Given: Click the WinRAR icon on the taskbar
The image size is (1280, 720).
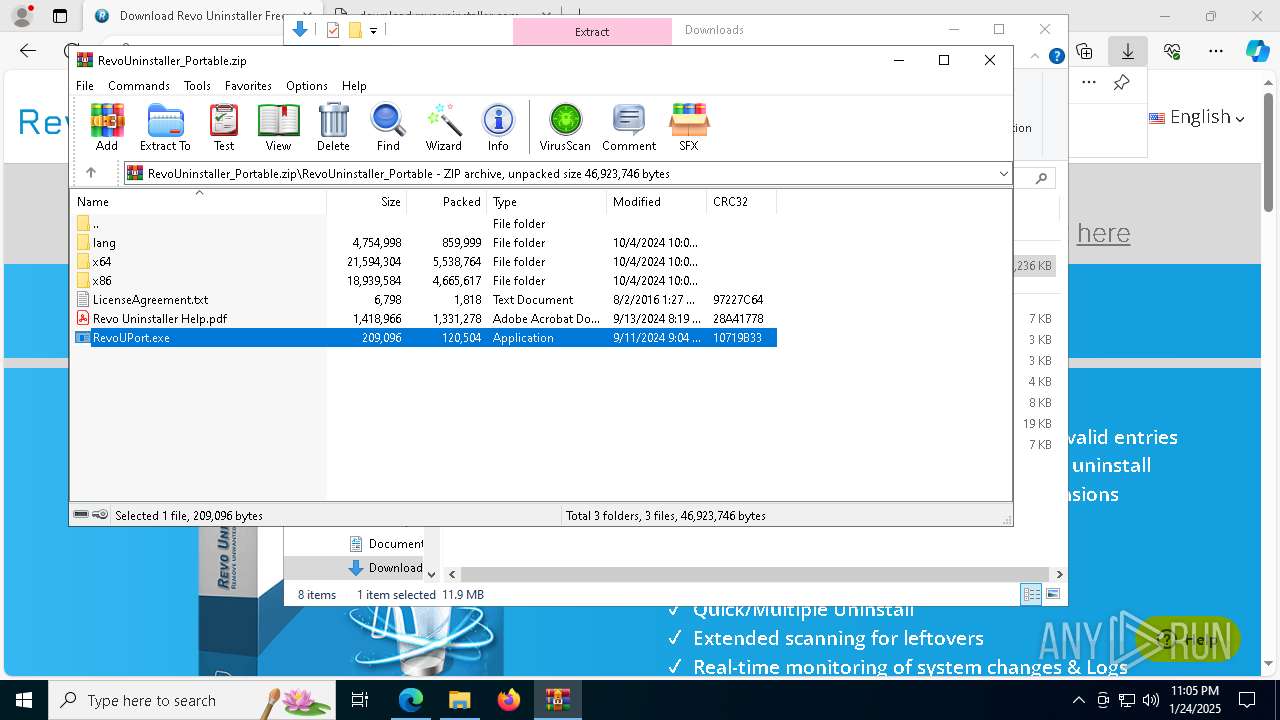Looking at the screenshot, I should (x=557, y=700).
